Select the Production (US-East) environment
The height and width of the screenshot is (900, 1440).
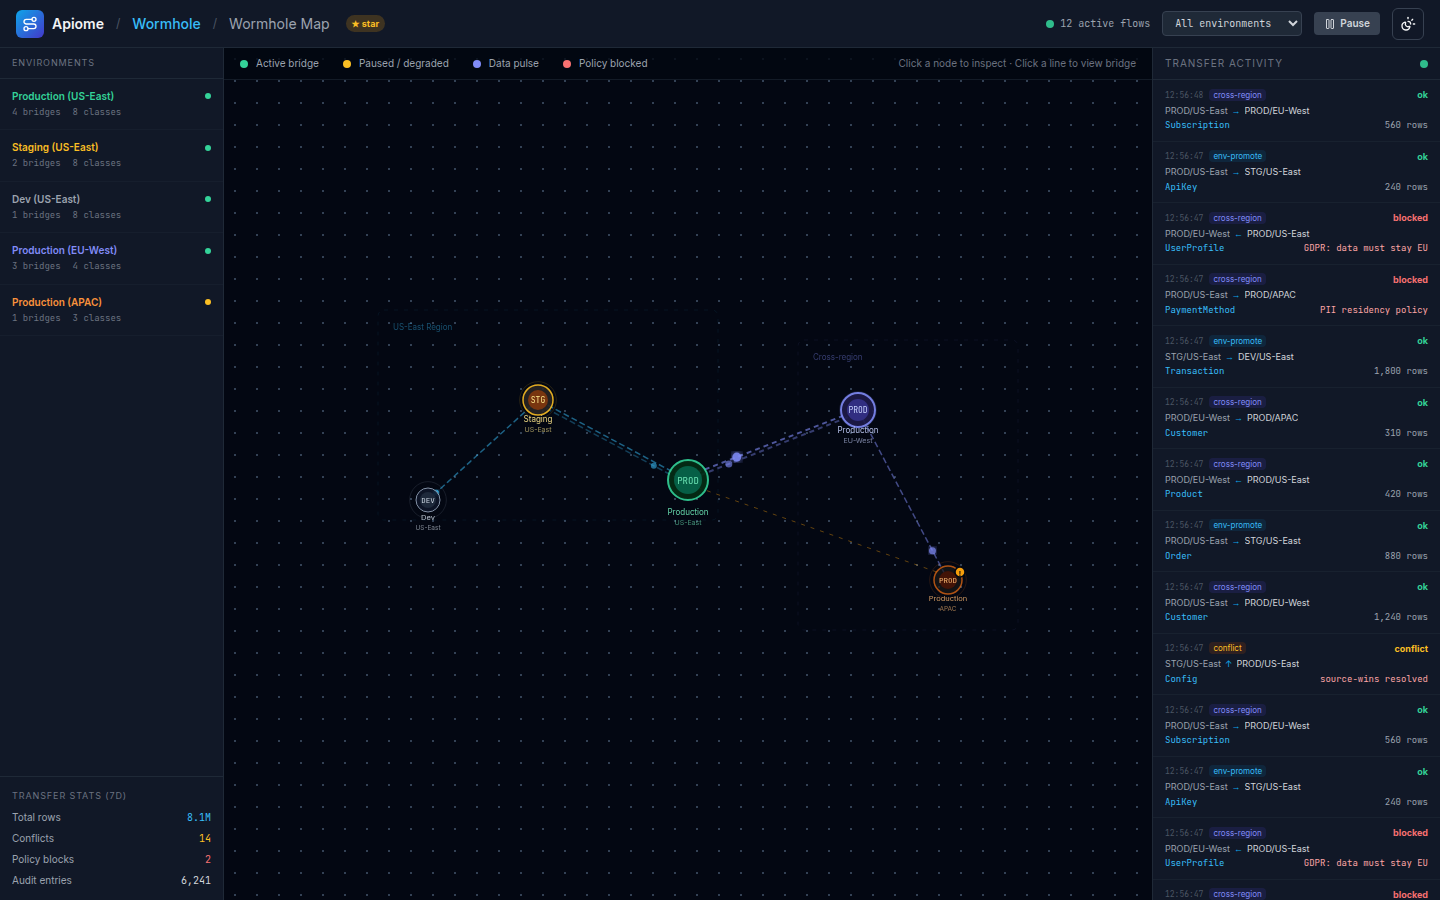pos(111,104)
